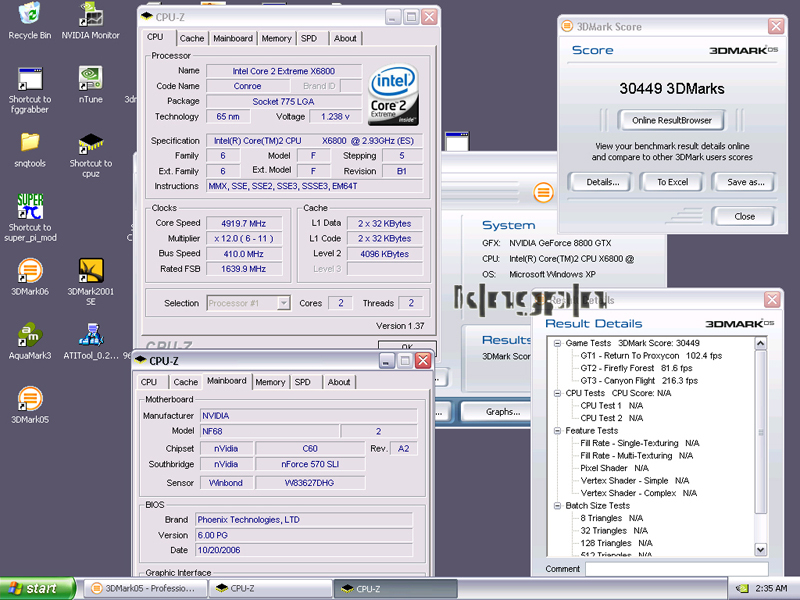Click the Comment input field
This screenshot has width=800, height=600.
pos(677,569)
